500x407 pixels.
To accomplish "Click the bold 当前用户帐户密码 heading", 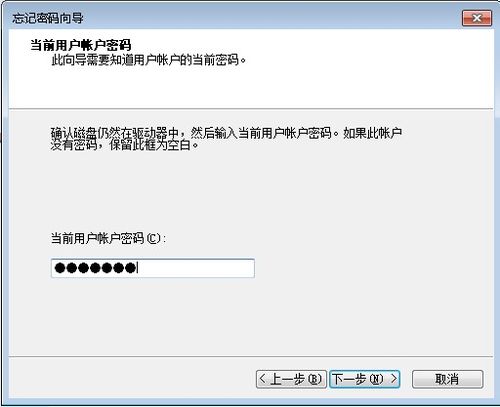I will tap(81, 45).
